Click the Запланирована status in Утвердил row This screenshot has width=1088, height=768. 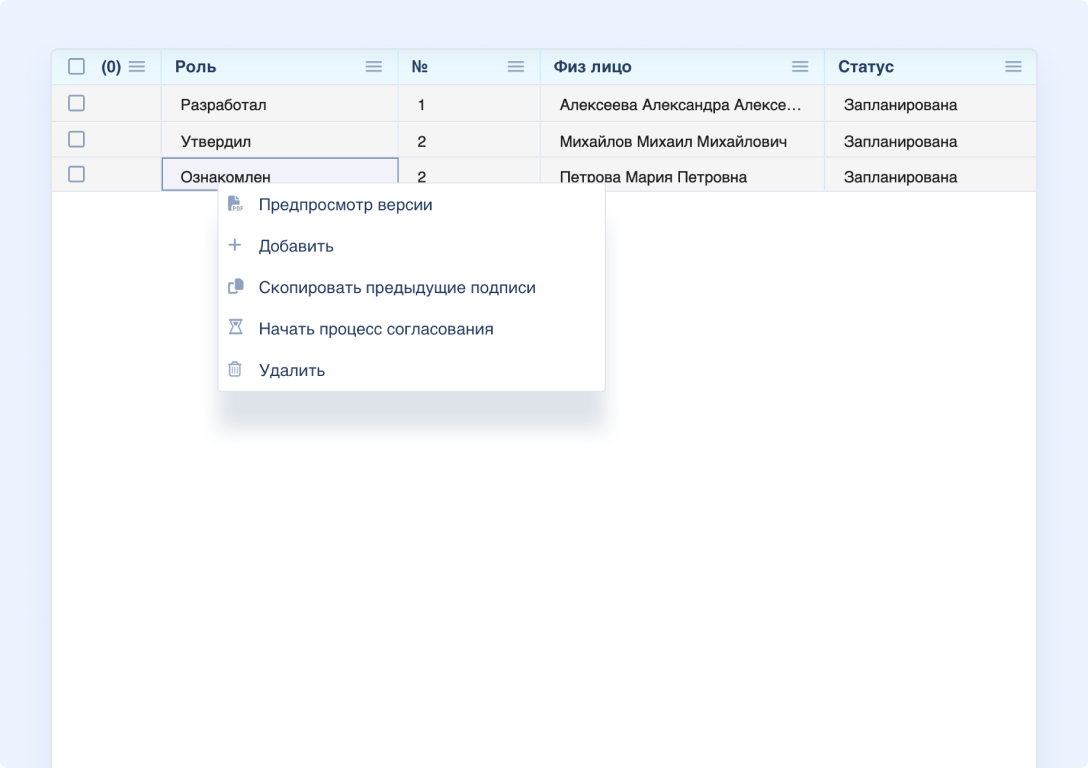click(900, 142)
